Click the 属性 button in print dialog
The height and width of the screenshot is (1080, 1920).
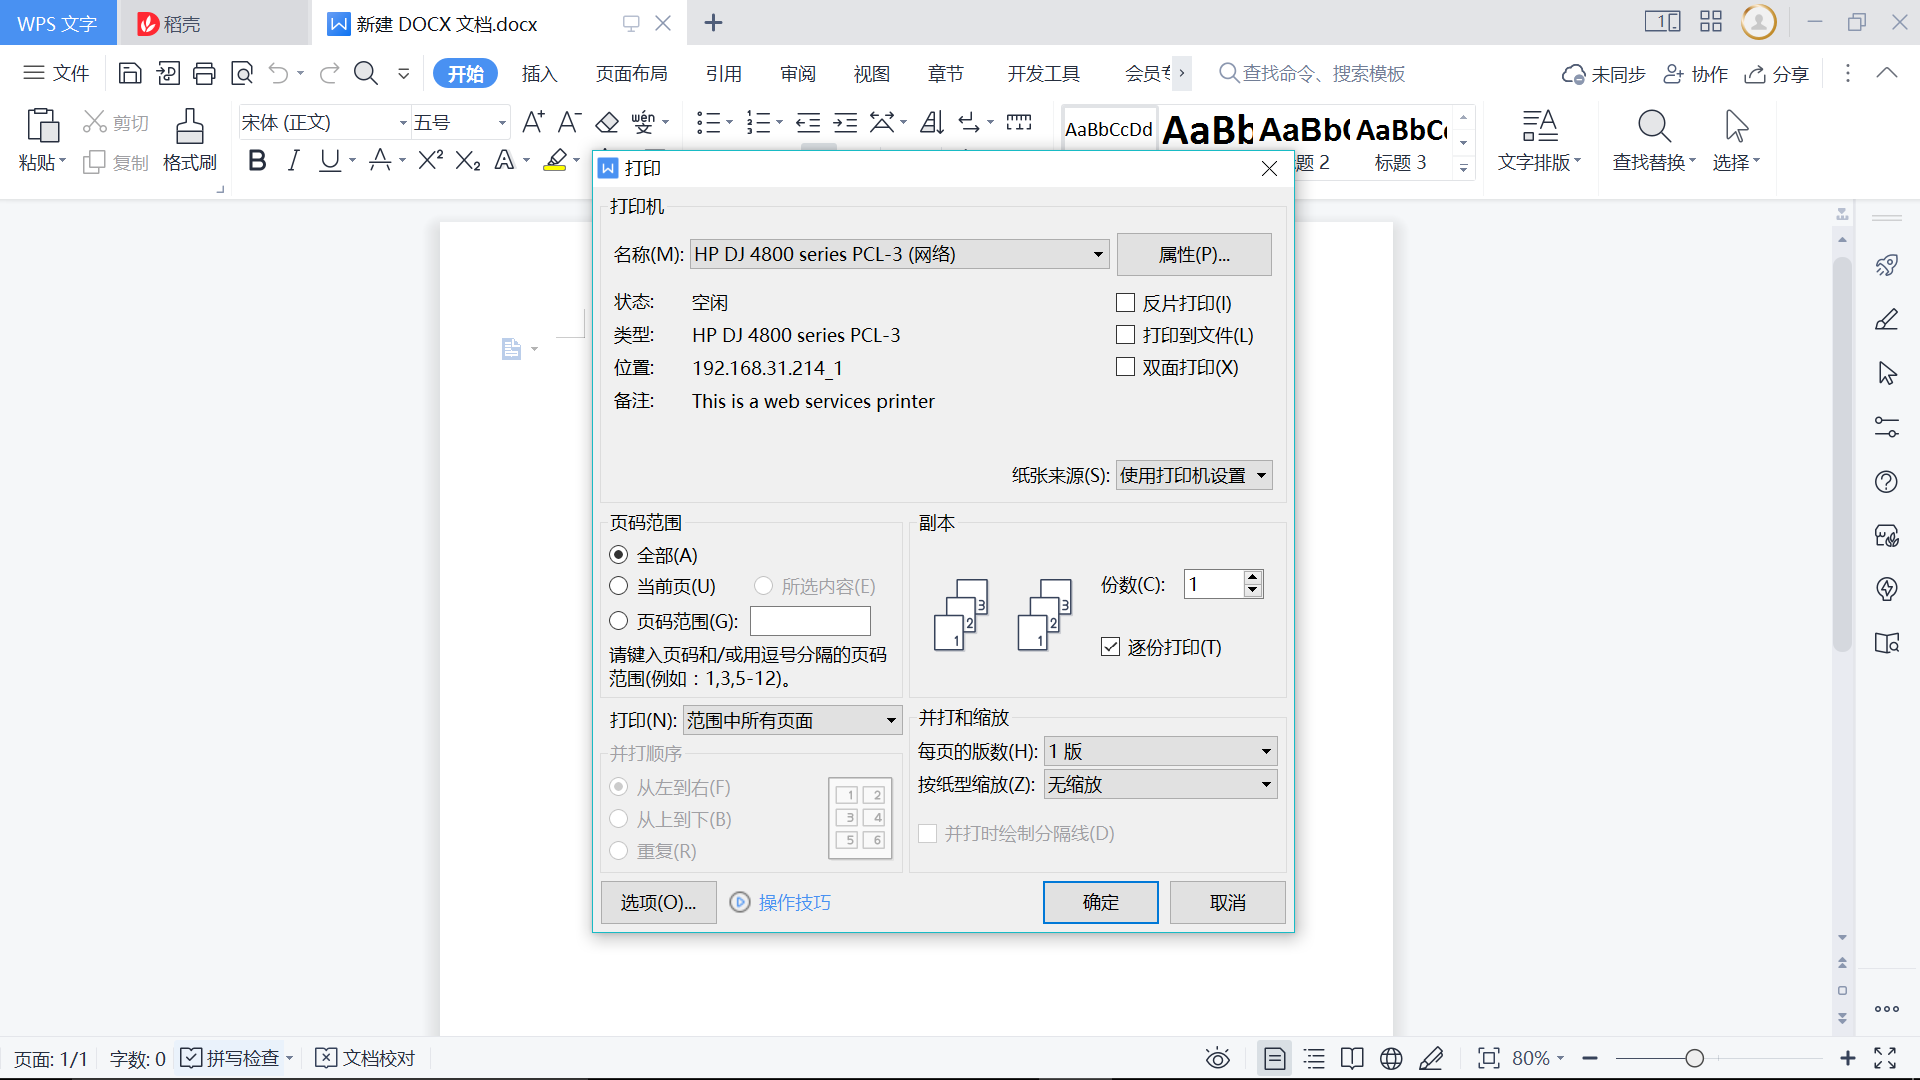[x=1193, y=254]
